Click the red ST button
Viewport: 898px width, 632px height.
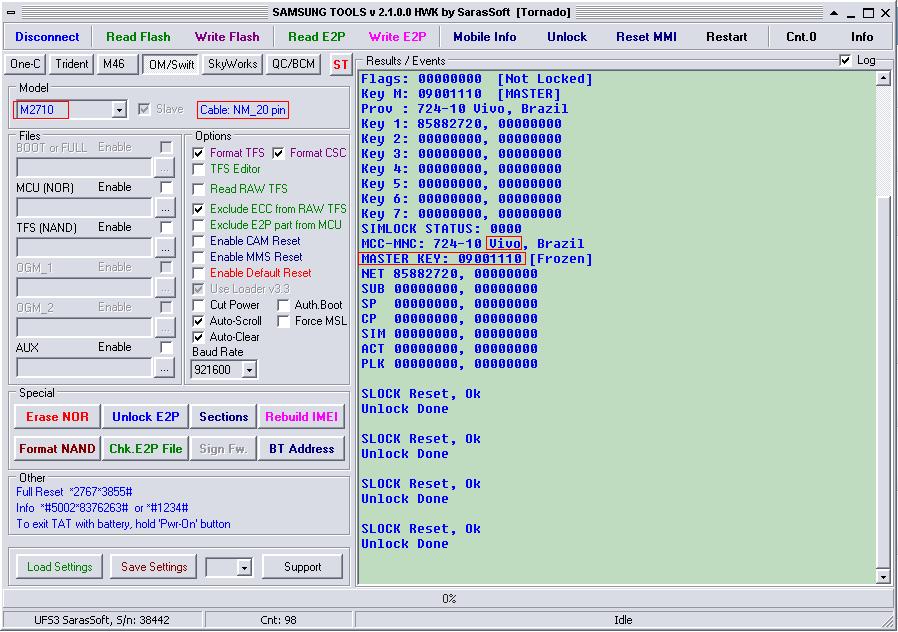[340, 65]
